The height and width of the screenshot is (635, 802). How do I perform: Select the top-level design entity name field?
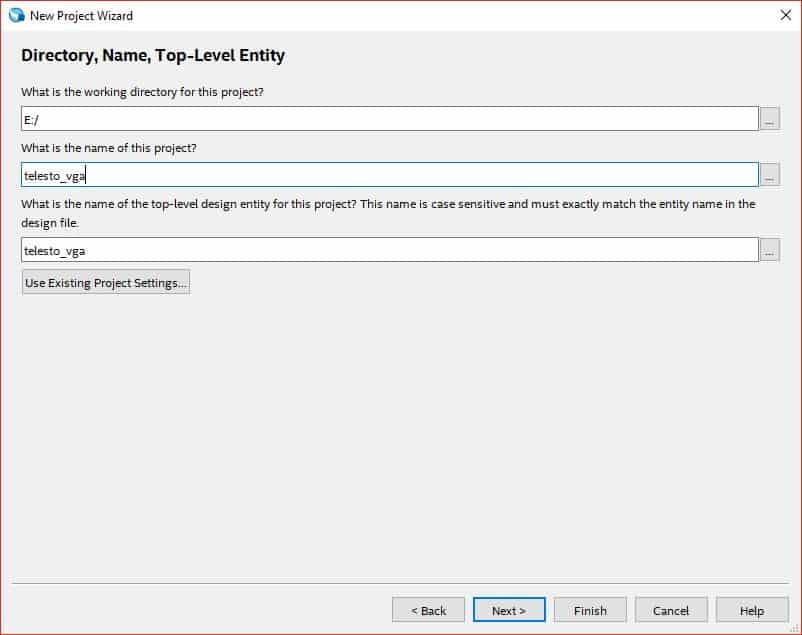390,250
